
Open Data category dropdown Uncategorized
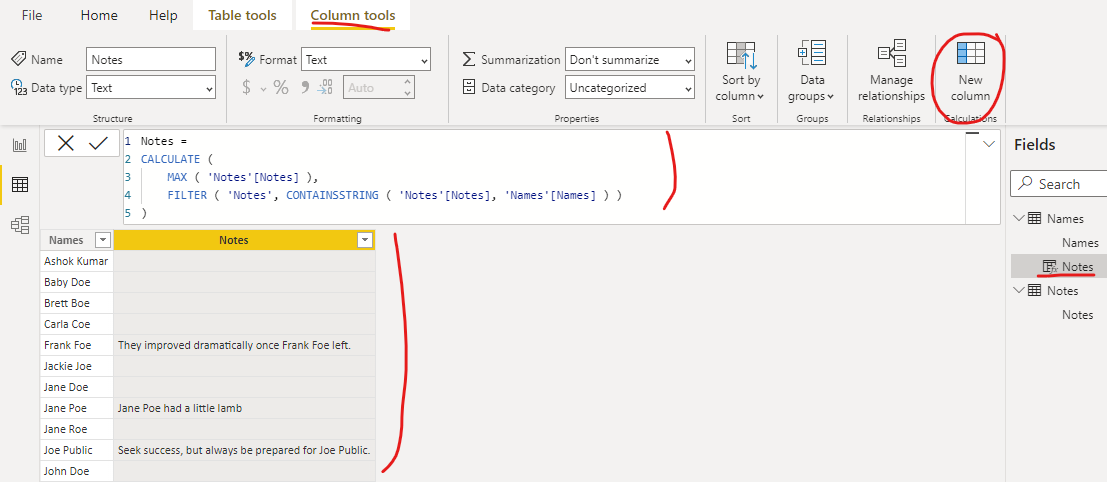tap(630, 88)
